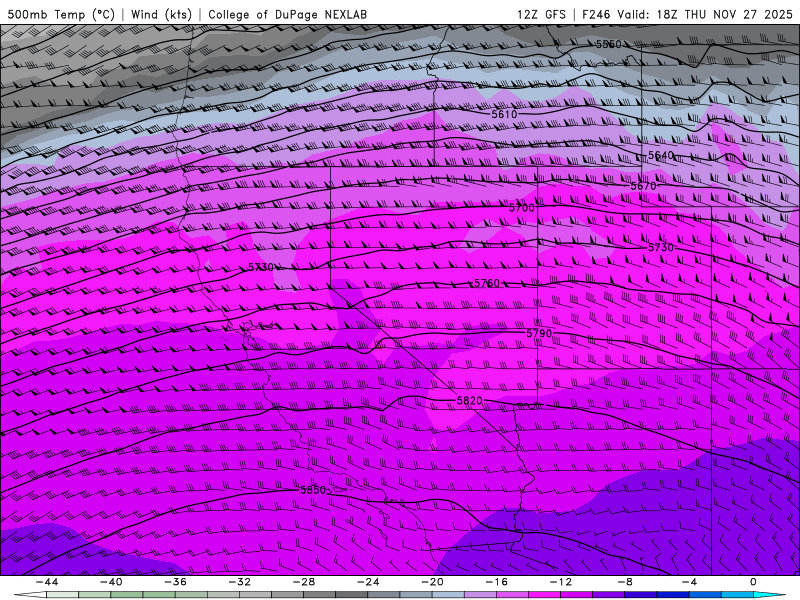The image size is (800, 600).
Task: Click the "500mb Temp (°C)" title text
Action: point(61,14)
